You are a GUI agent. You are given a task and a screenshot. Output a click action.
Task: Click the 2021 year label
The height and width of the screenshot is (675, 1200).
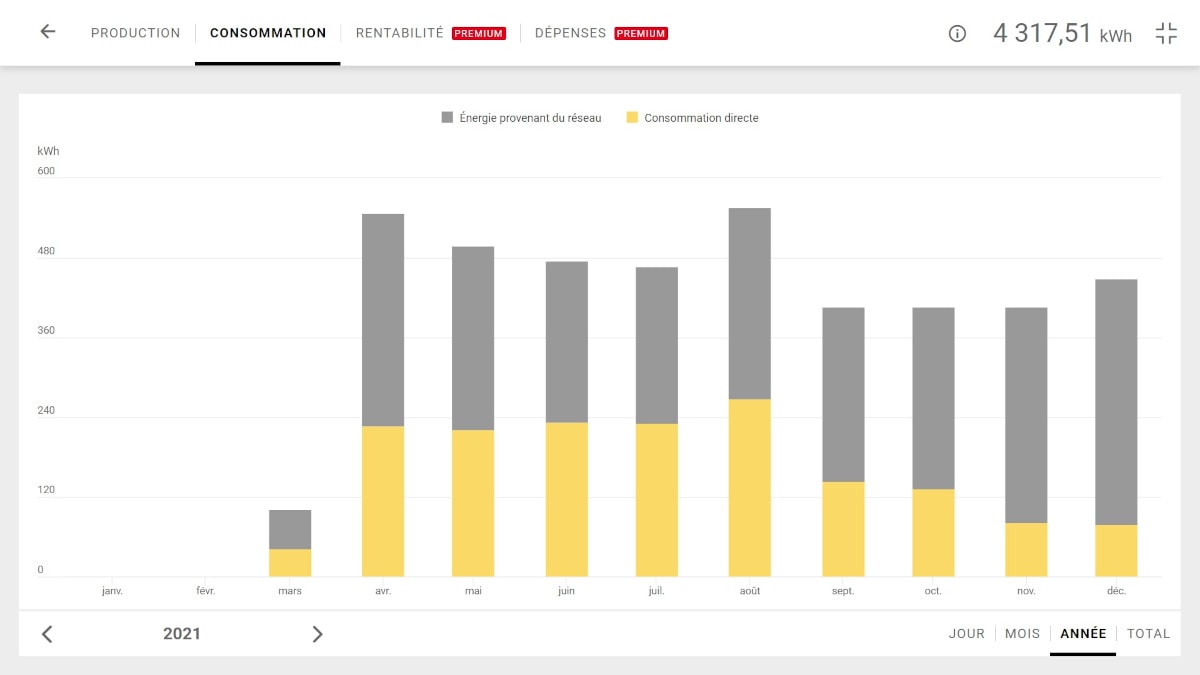(x=182, y=634)
